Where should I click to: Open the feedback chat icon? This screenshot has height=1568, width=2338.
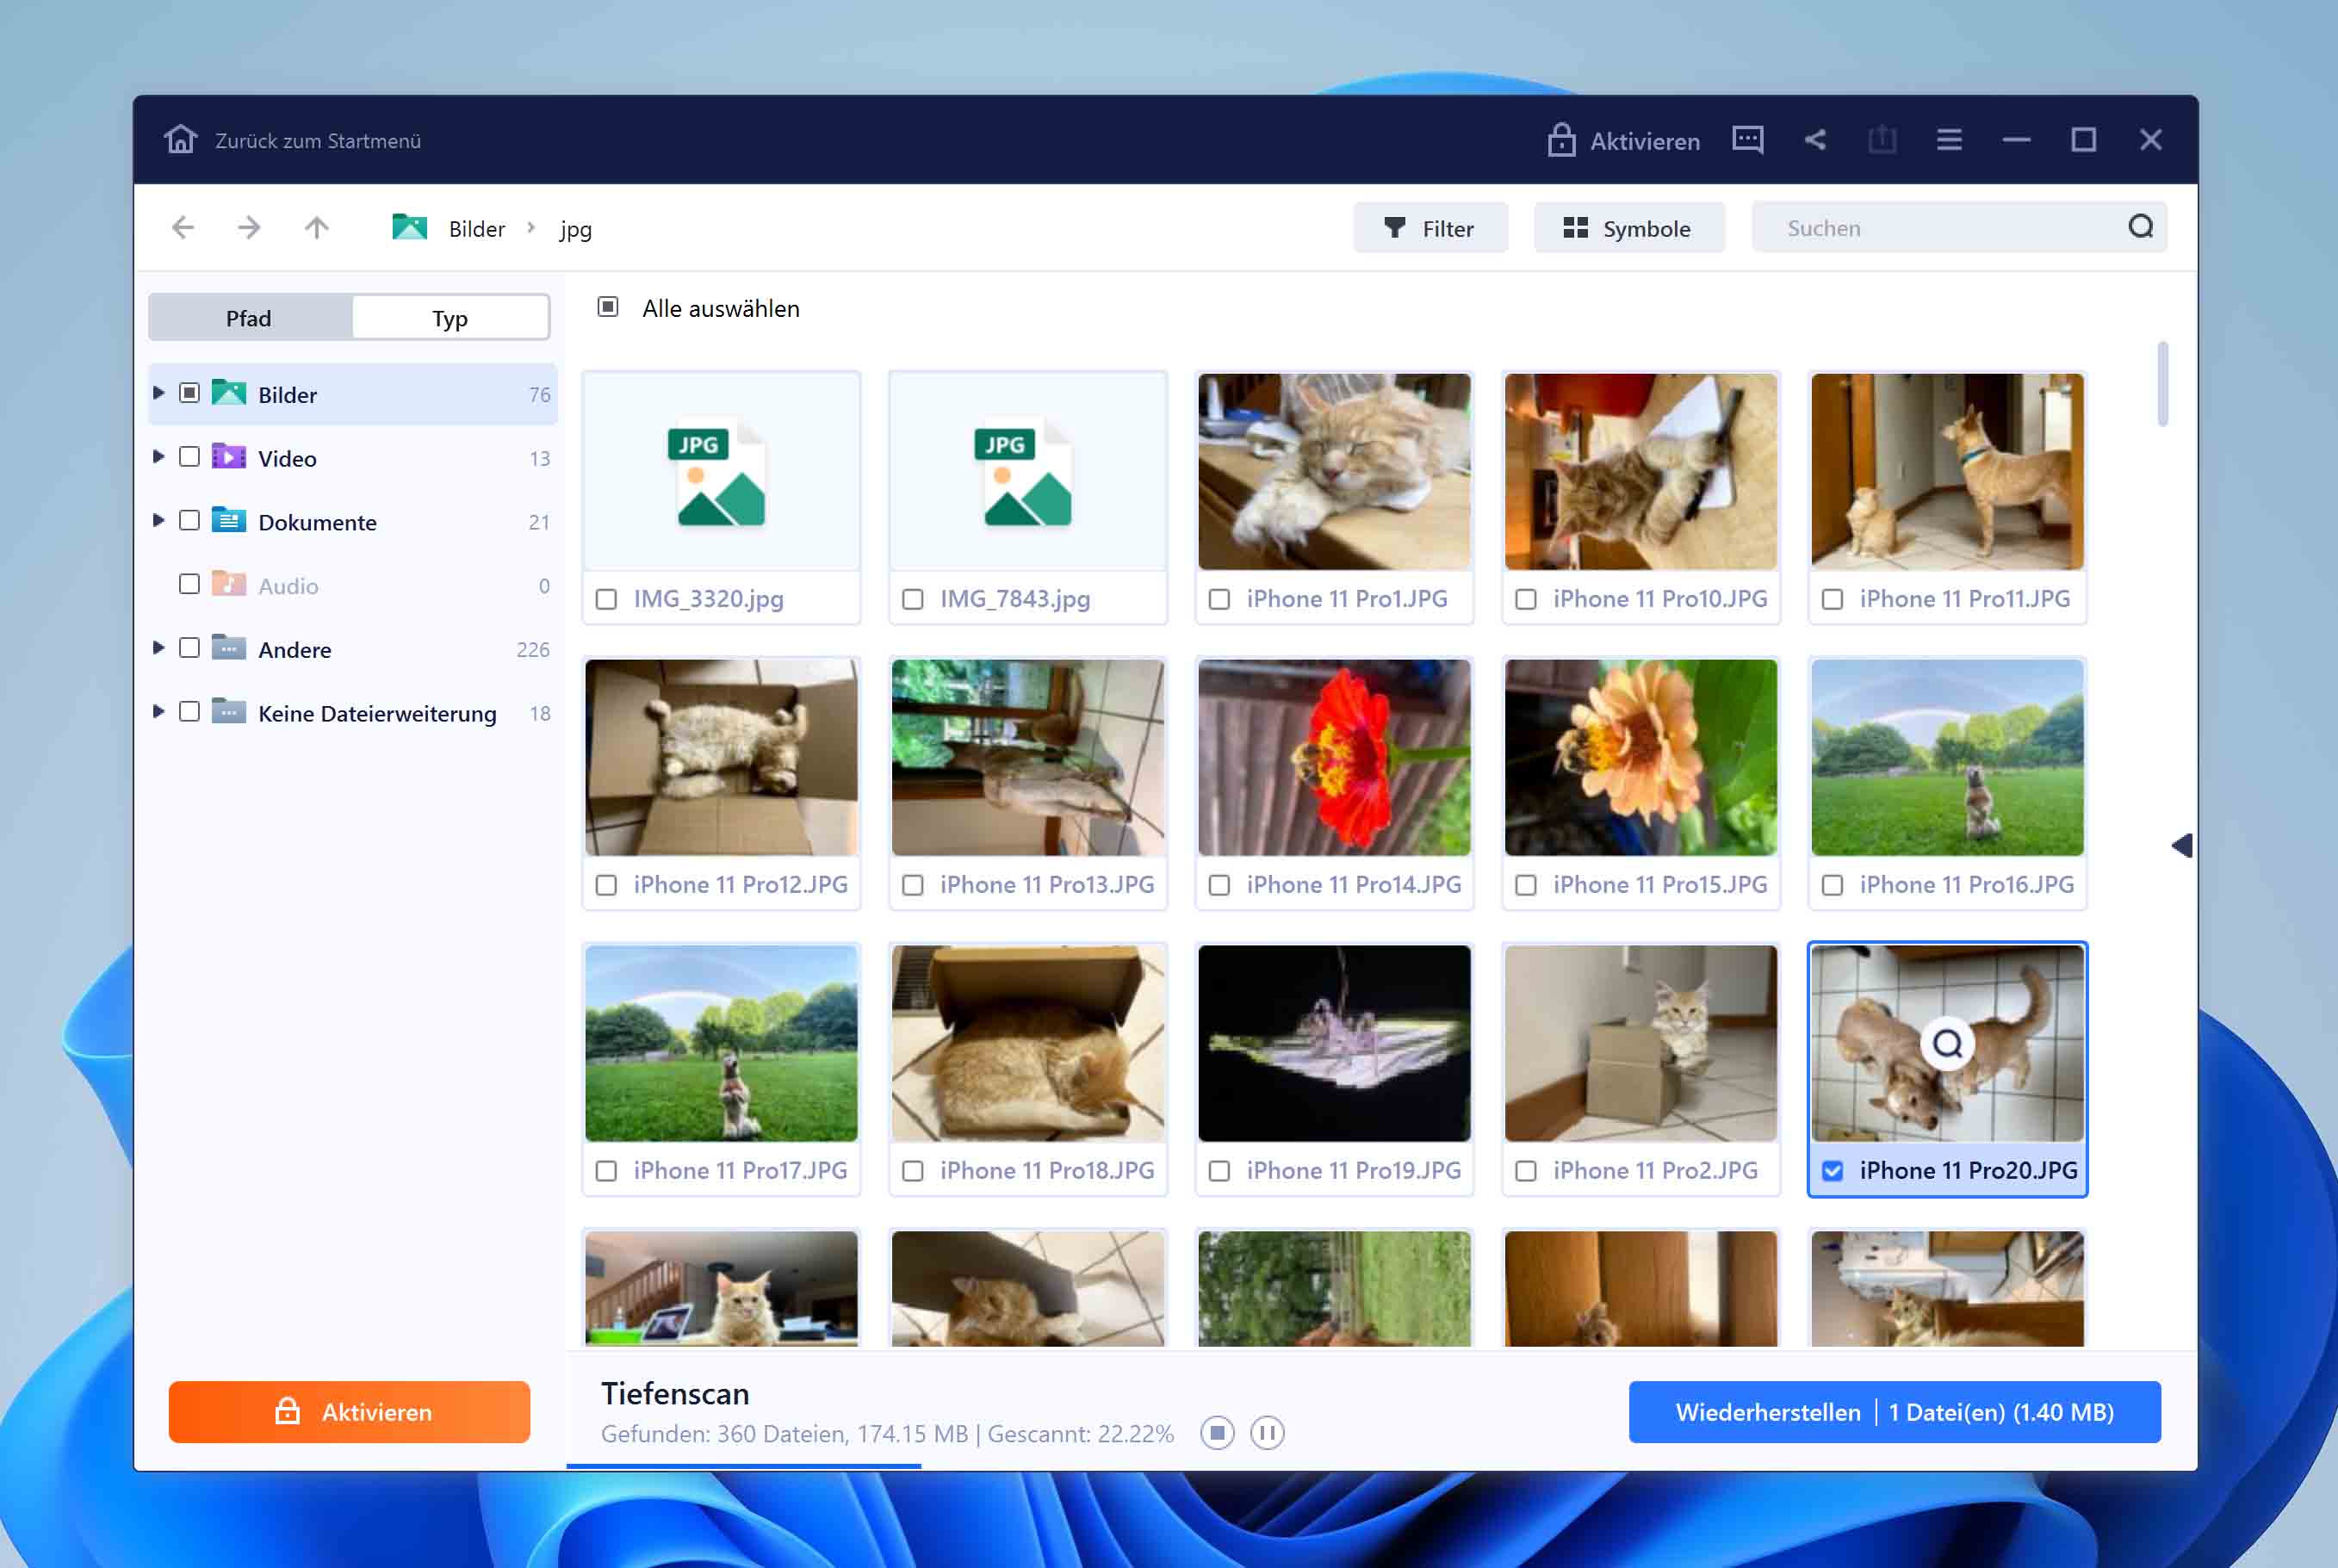1747,139
